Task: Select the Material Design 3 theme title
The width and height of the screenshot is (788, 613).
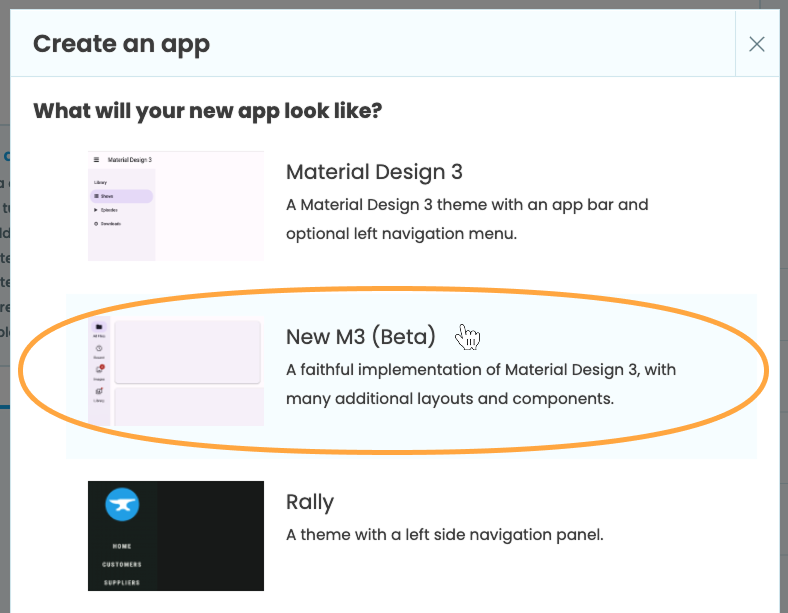Action: coord(374,172)
